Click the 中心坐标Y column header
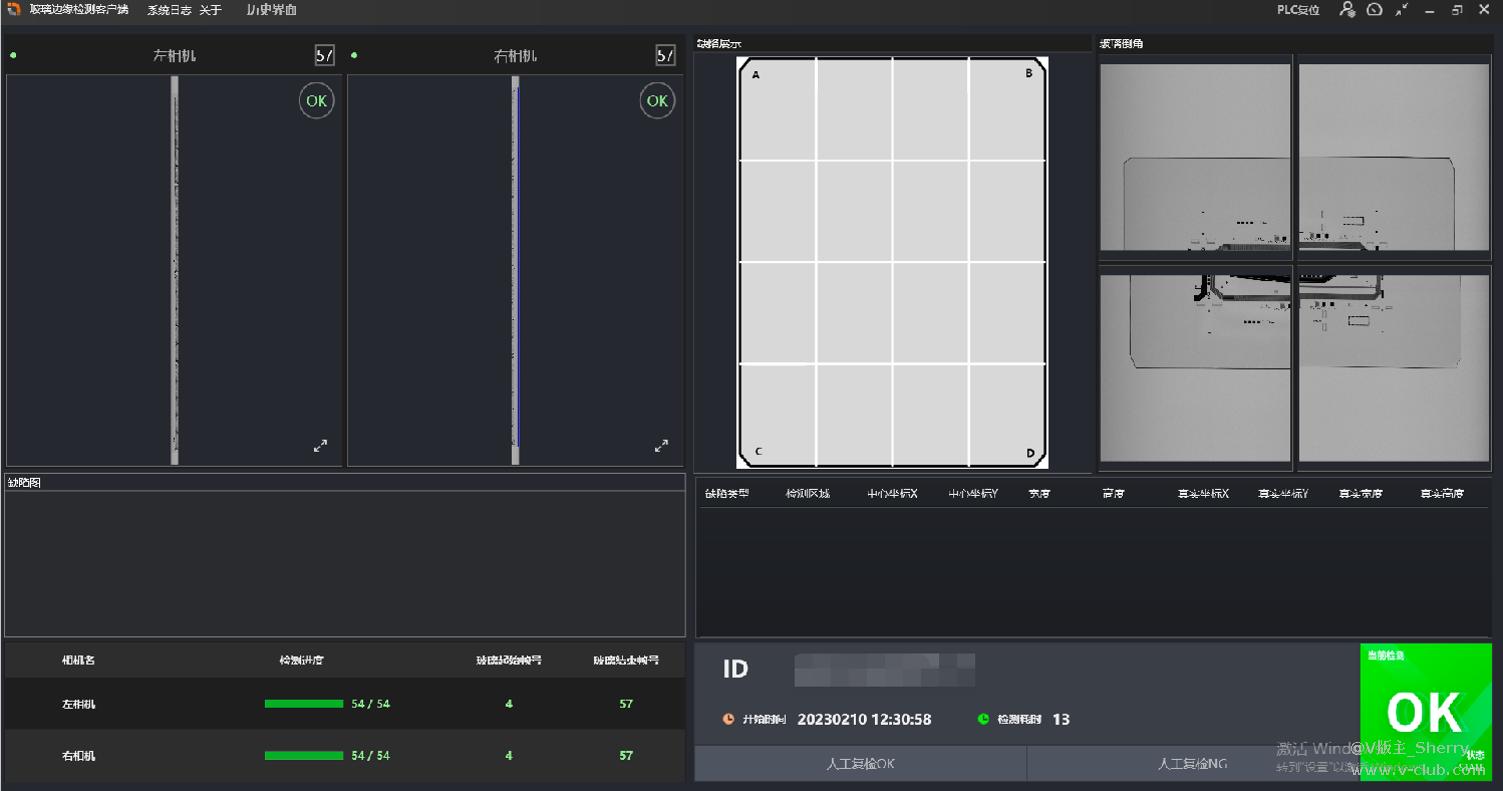Viewport: 1503px width, 791px height. click(x=973, y=494)
